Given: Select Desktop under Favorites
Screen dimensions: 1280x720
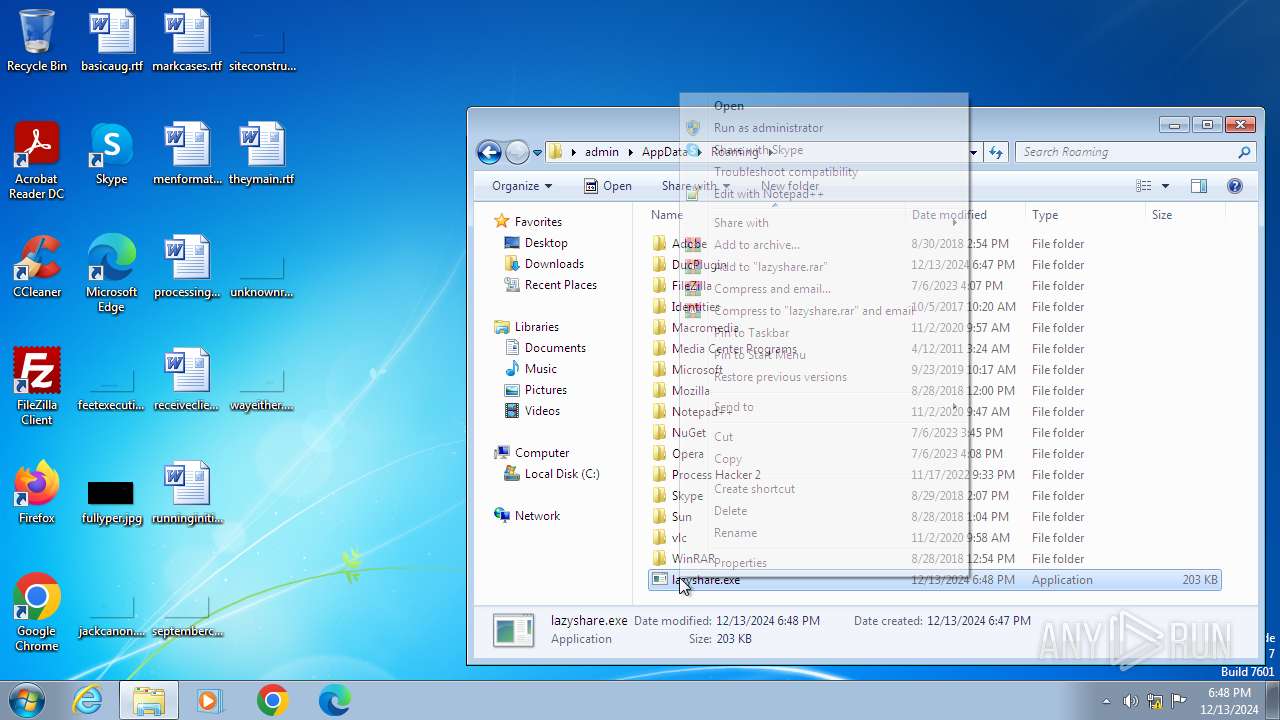Looking at the screenshot, I should [x=545, y=243].
